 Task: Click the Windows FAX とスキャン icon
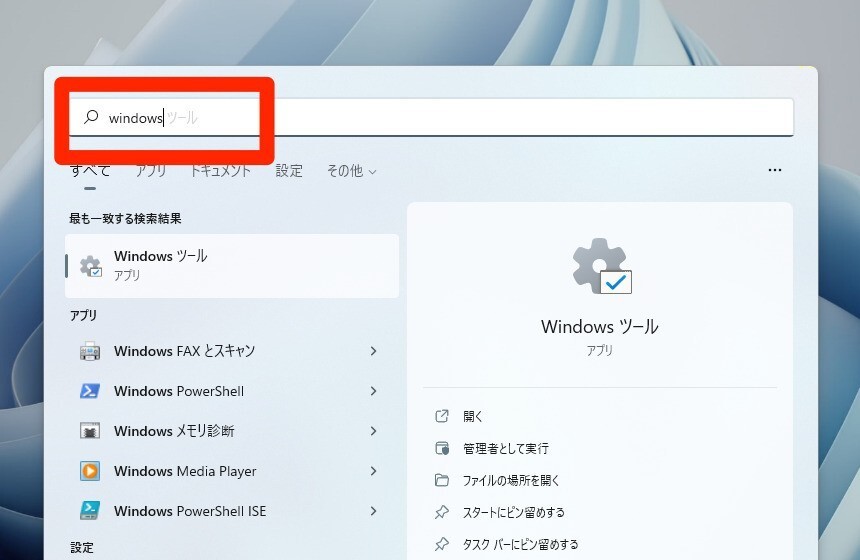(90, 350)
